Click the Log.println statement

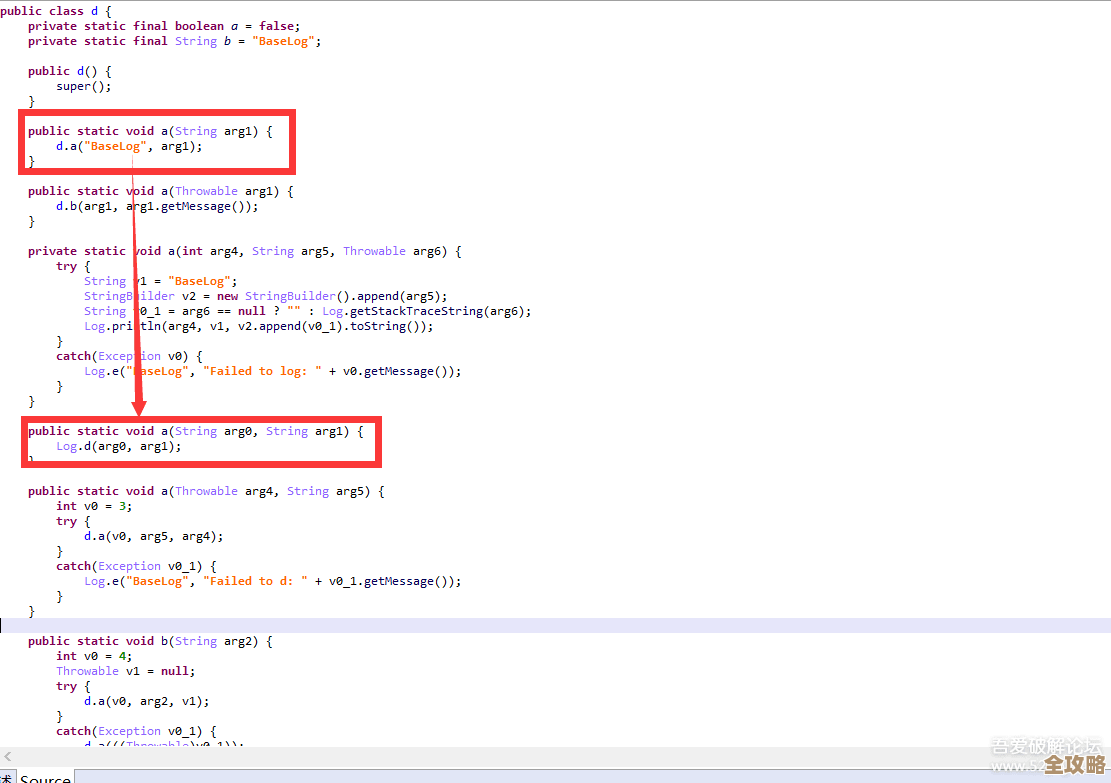coord(258,326)
